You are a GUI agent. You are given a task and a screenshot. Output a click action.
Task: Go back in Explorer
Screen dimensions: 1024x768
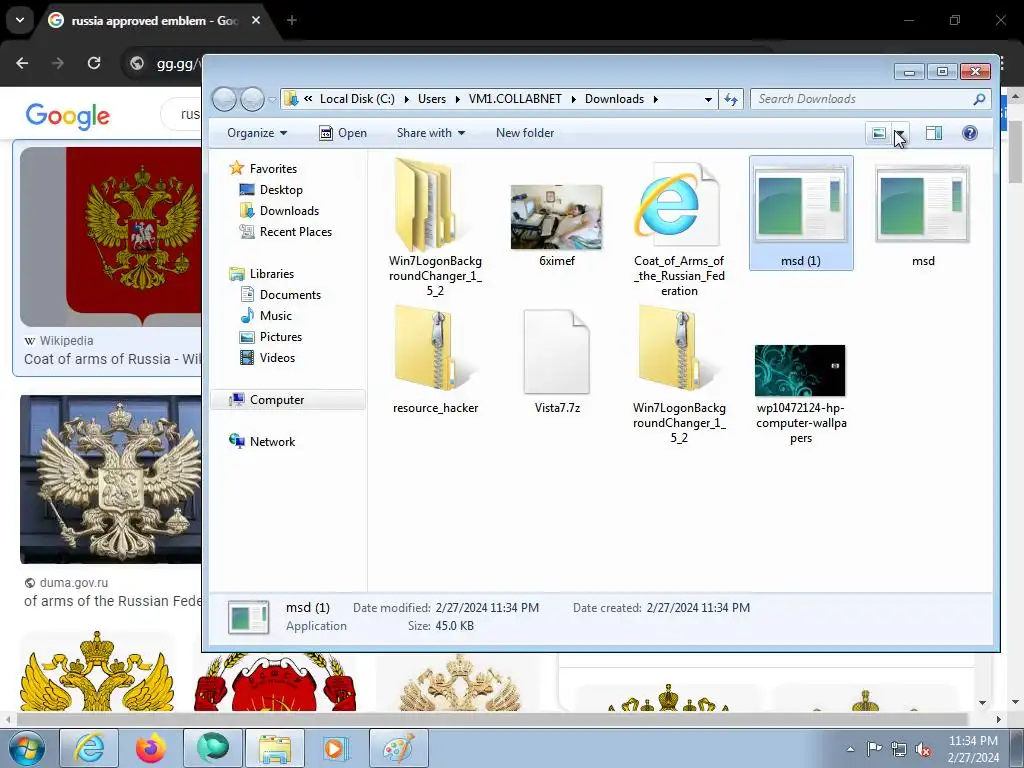click(225, 99)
